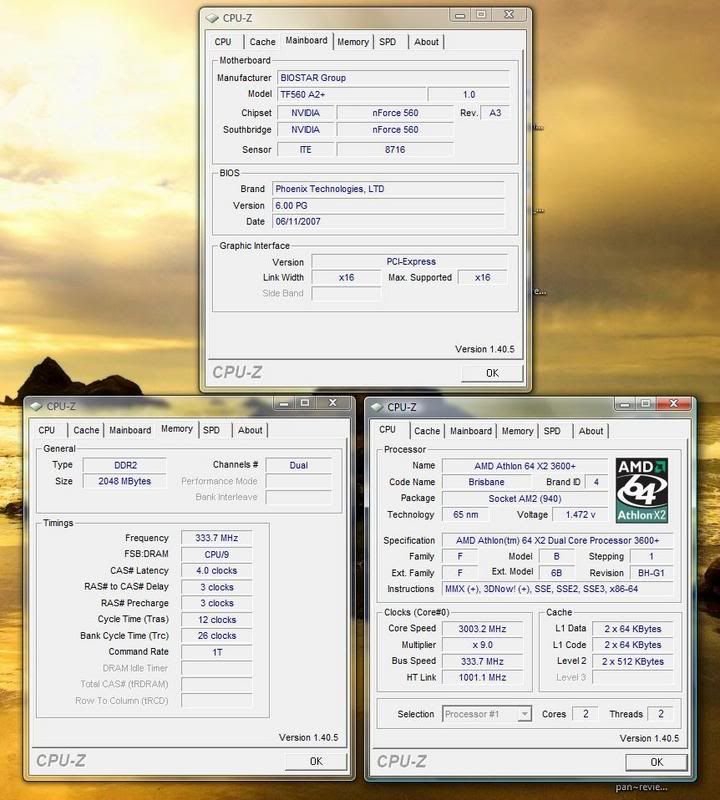Open Cache tab in CPU window

point(427,431)
